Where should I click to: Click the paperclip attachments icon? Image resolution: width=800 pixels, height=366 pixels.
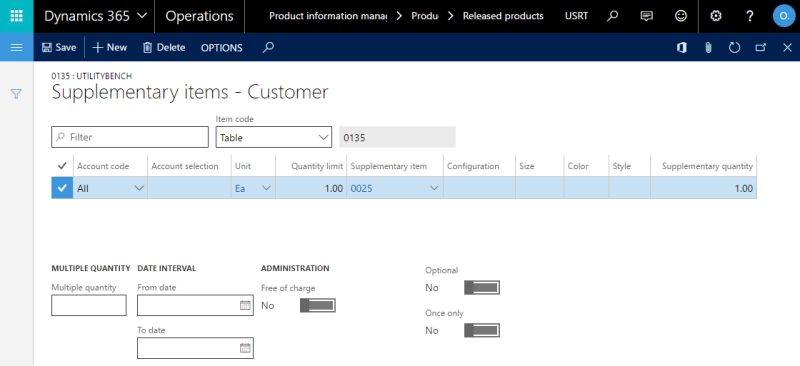click(x=708, y=47)
